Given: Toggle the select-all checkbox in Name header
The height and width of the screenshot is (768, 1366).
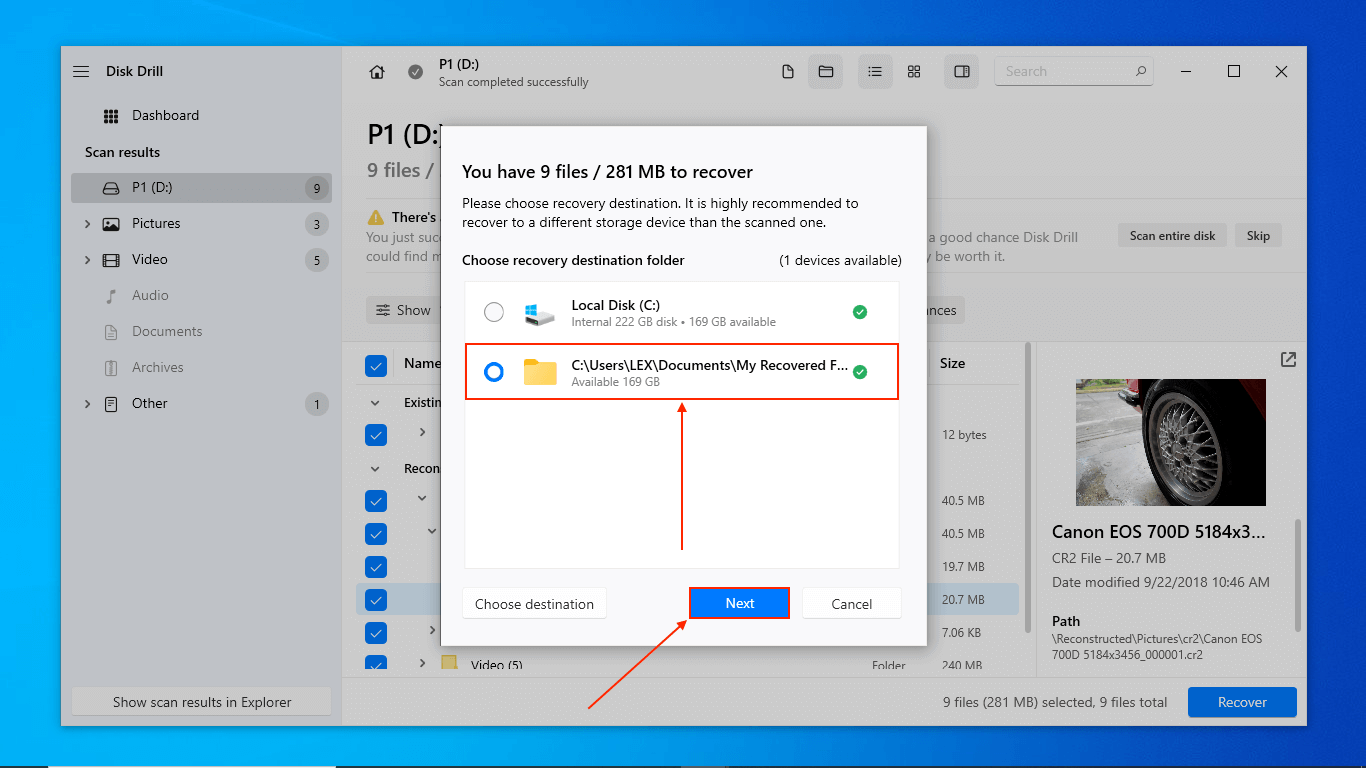Looking at the screenshot, I should (376, 366).
